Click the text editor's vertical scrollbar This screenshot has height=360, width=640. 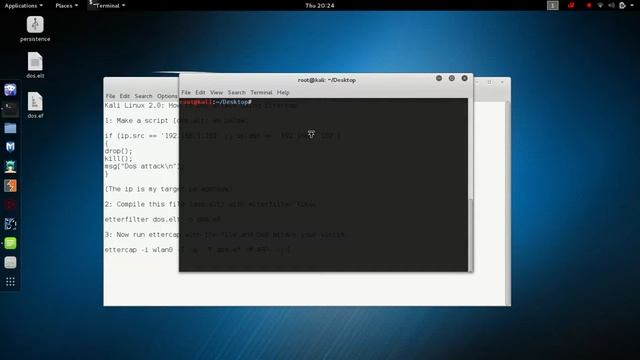pos(508,203)
